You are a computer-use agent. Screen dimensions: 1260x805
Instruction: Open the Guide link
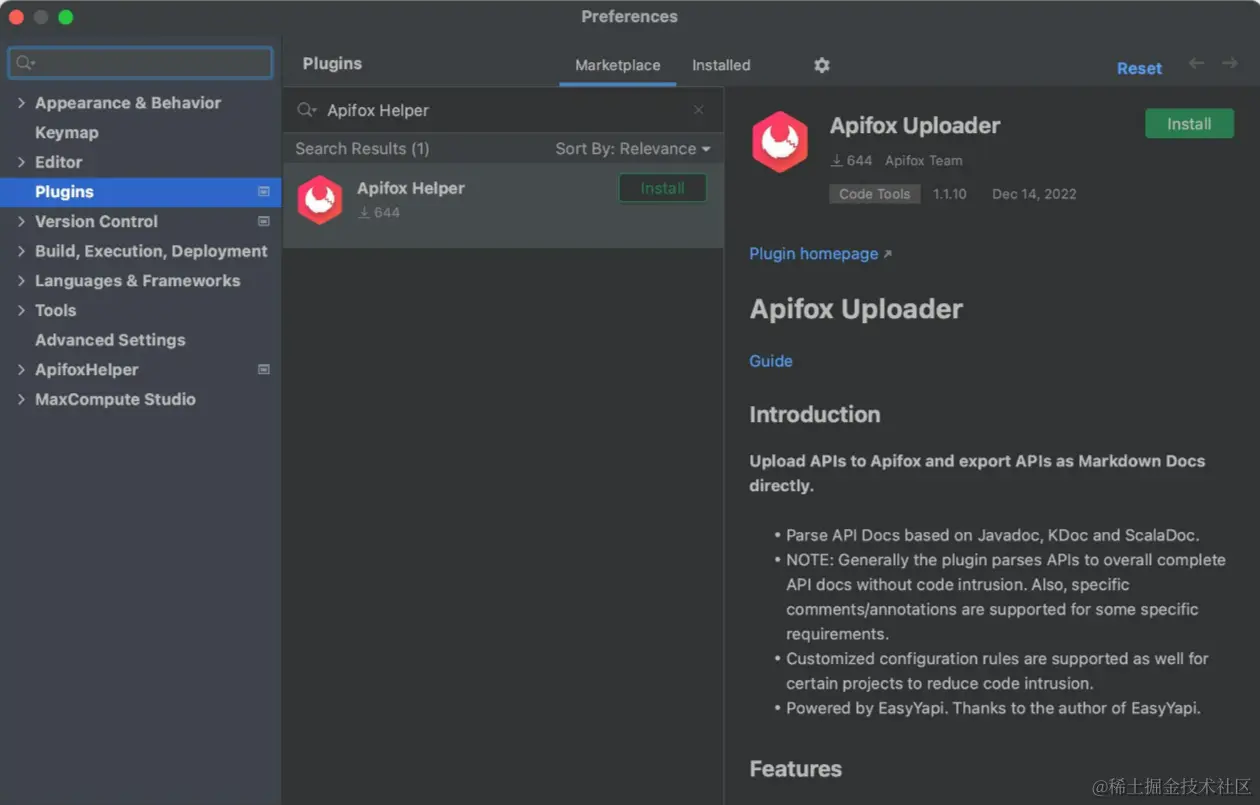click(x=771, y=361)
